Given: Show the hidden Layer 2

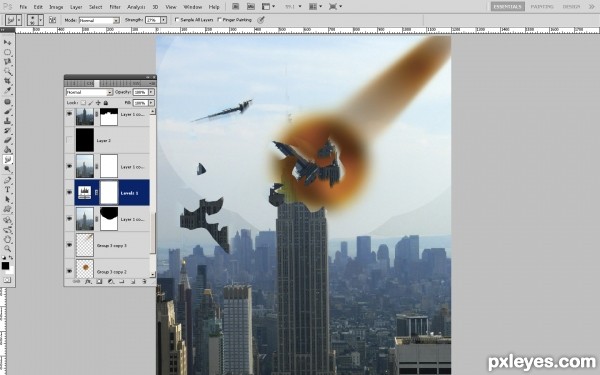Looking at the screenshot, I should (x=69, y=140).
